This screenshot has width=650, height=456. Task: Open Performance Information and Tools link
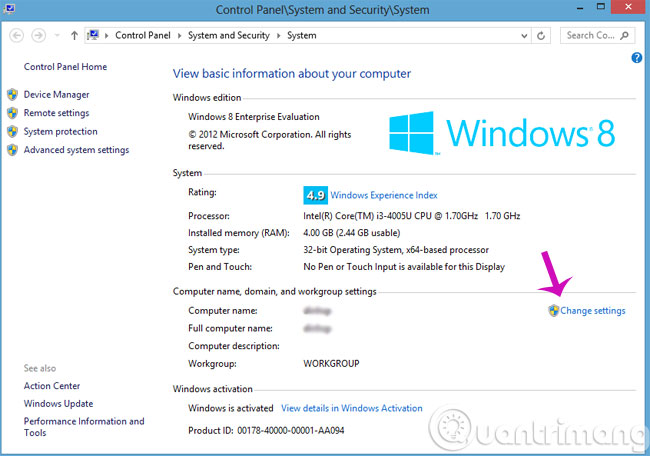84,427
